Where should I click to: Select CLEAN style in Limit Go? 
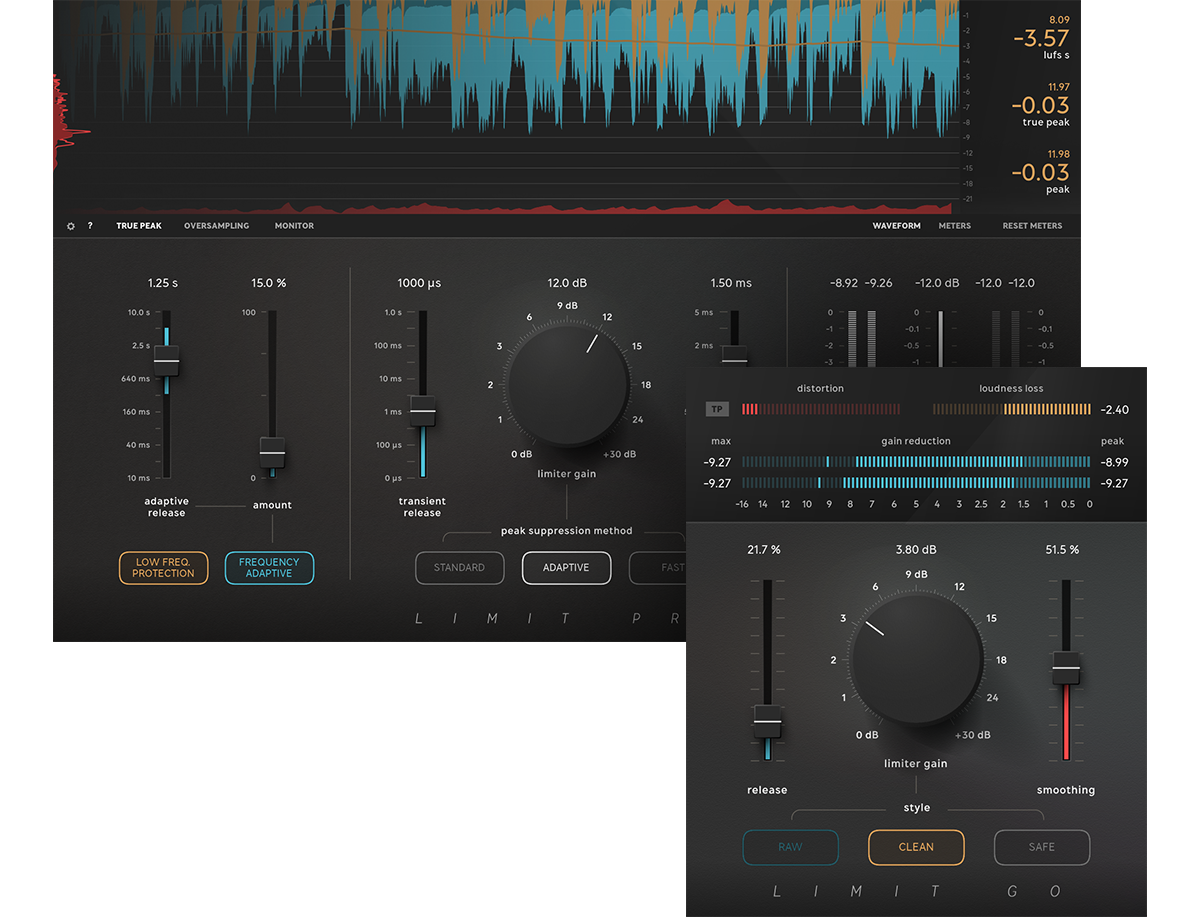pyautogui.click(x=916, y=847)
